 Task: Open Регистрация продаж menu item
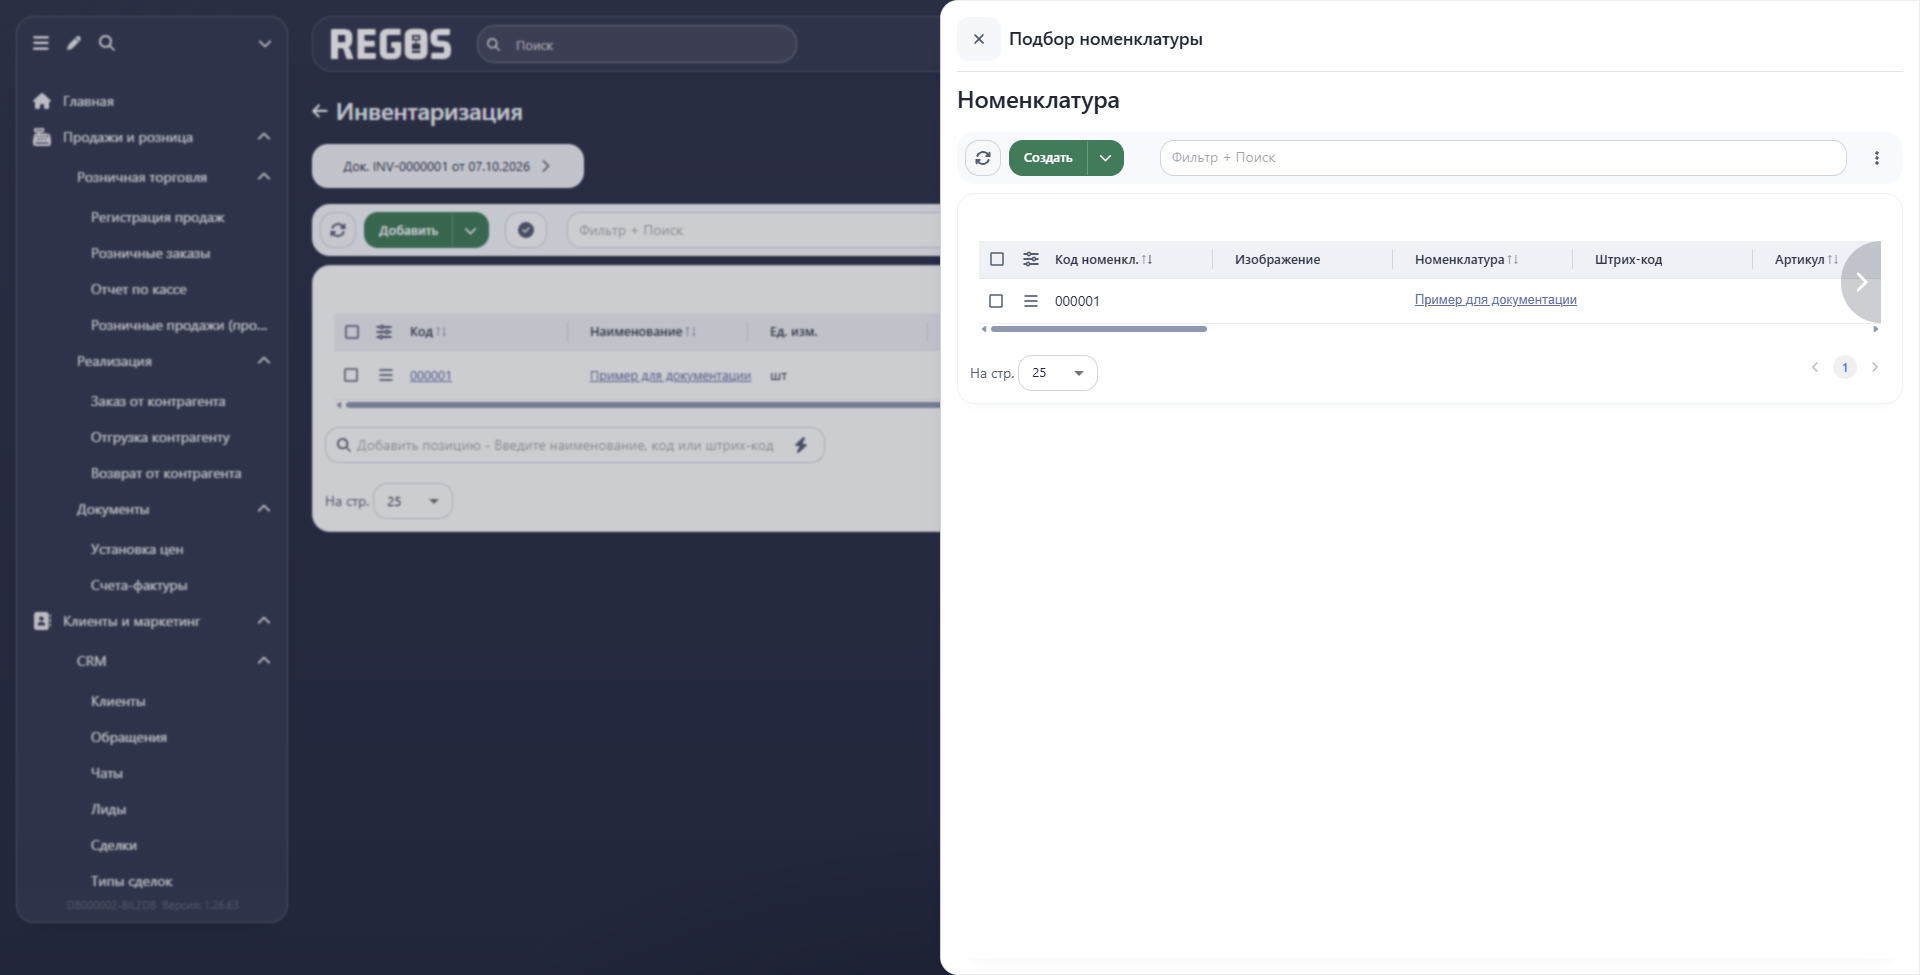coord(158,217)
